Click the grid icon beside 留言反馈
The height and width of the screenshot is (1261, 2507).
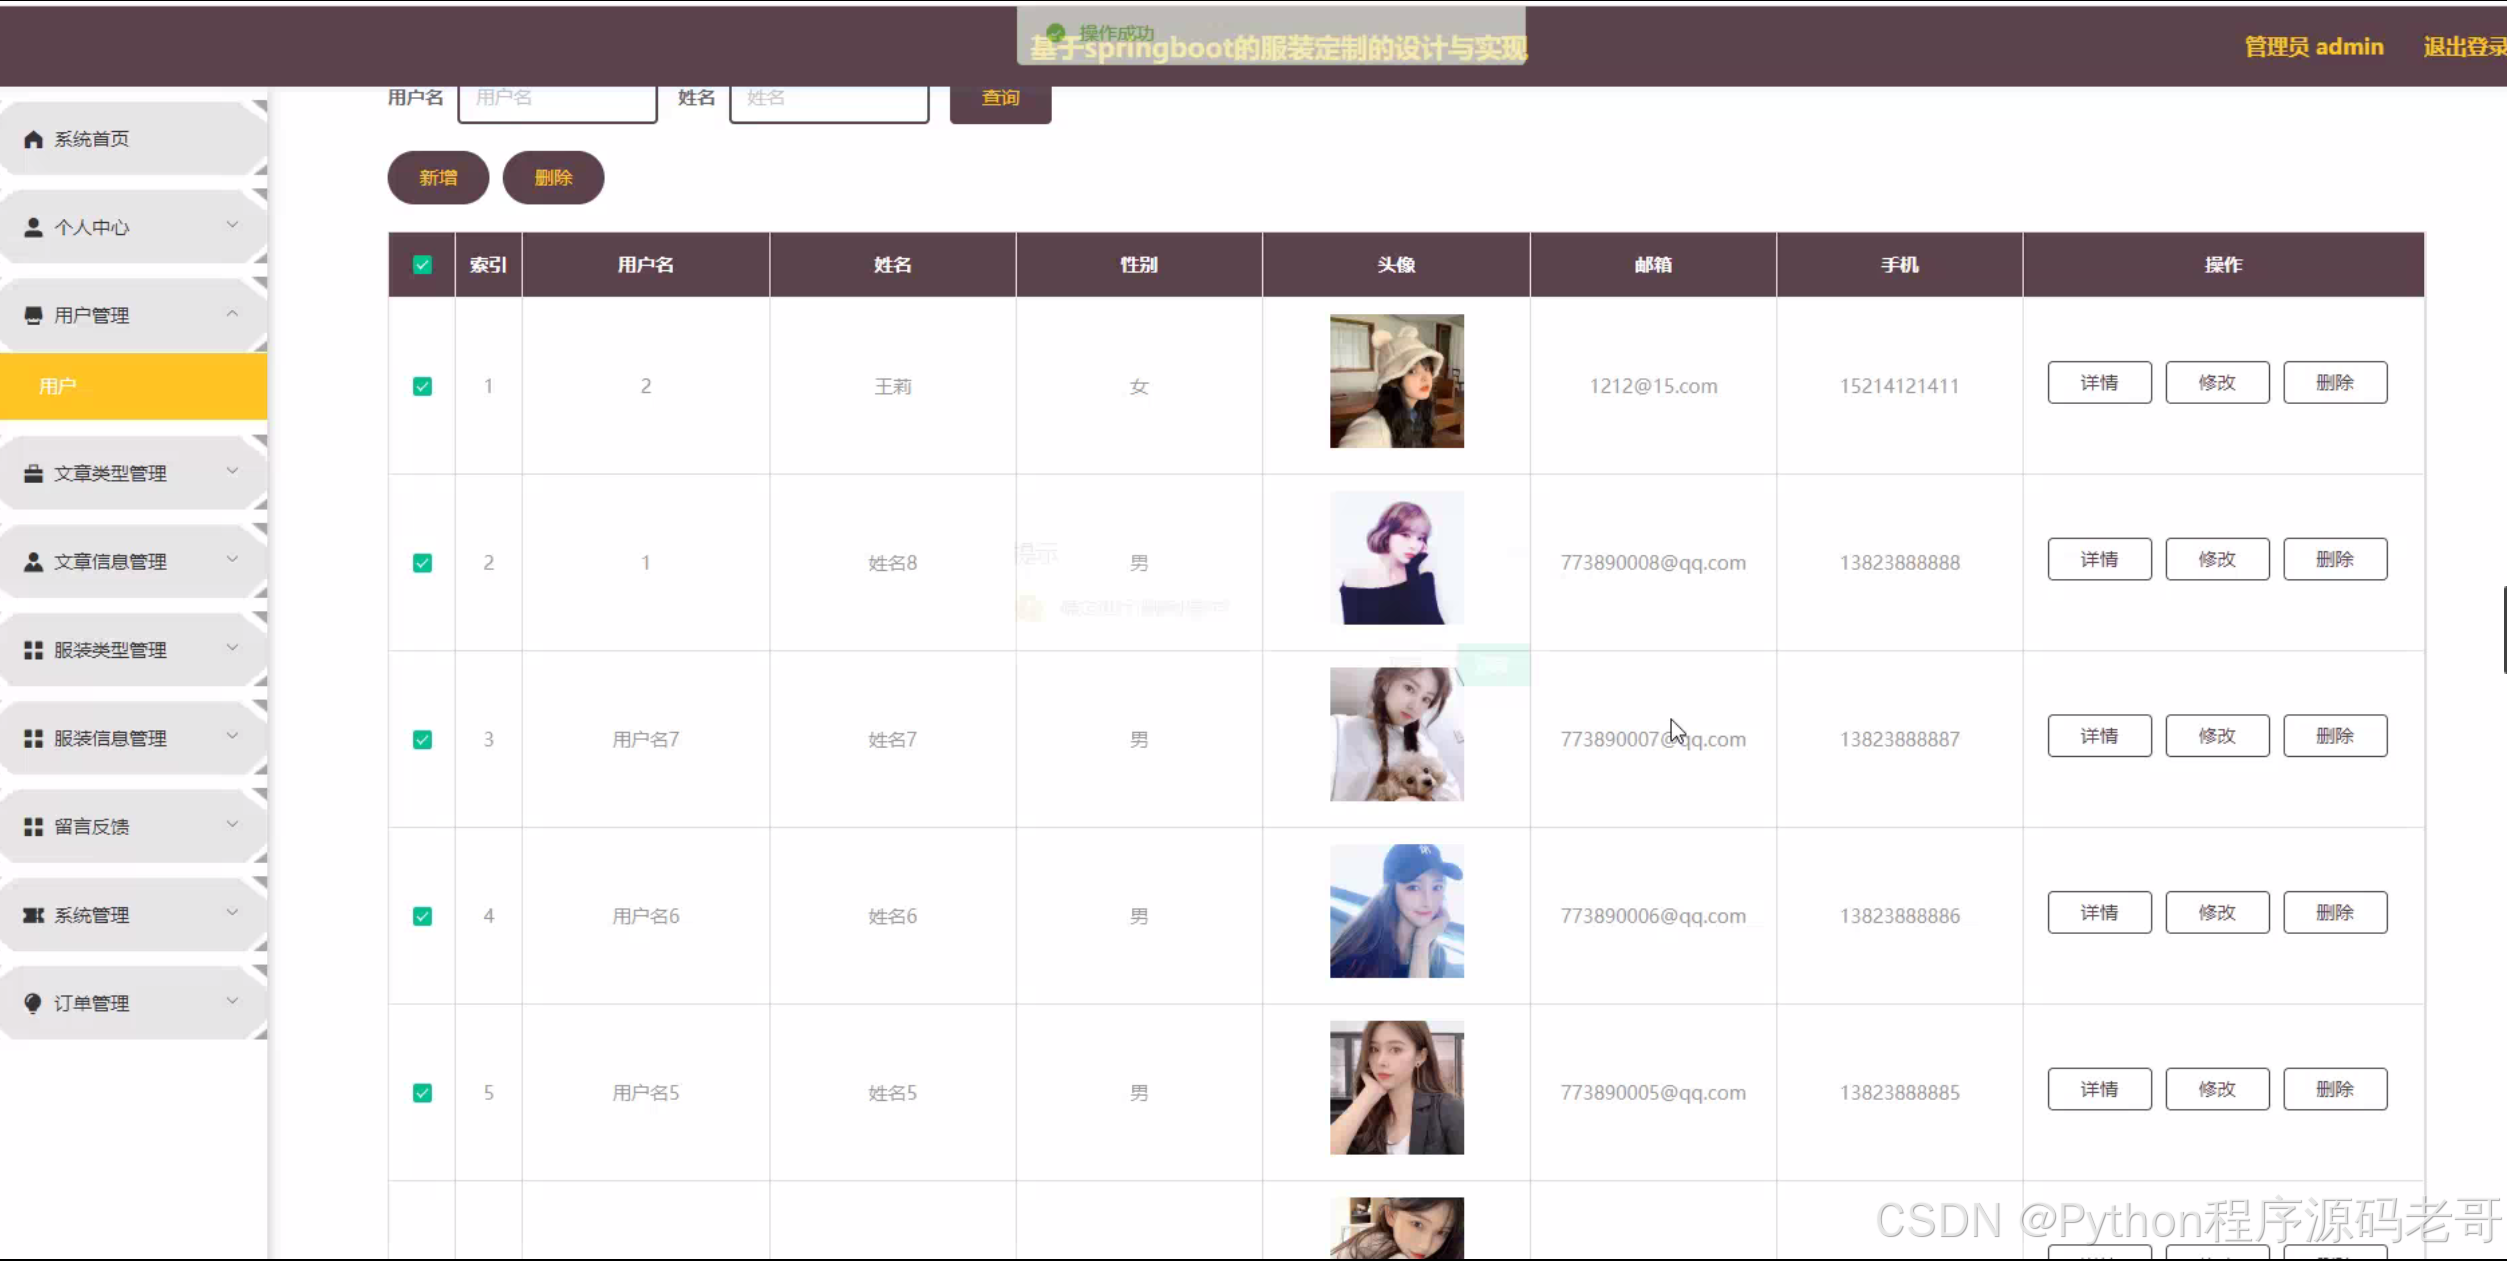(33, 826)
